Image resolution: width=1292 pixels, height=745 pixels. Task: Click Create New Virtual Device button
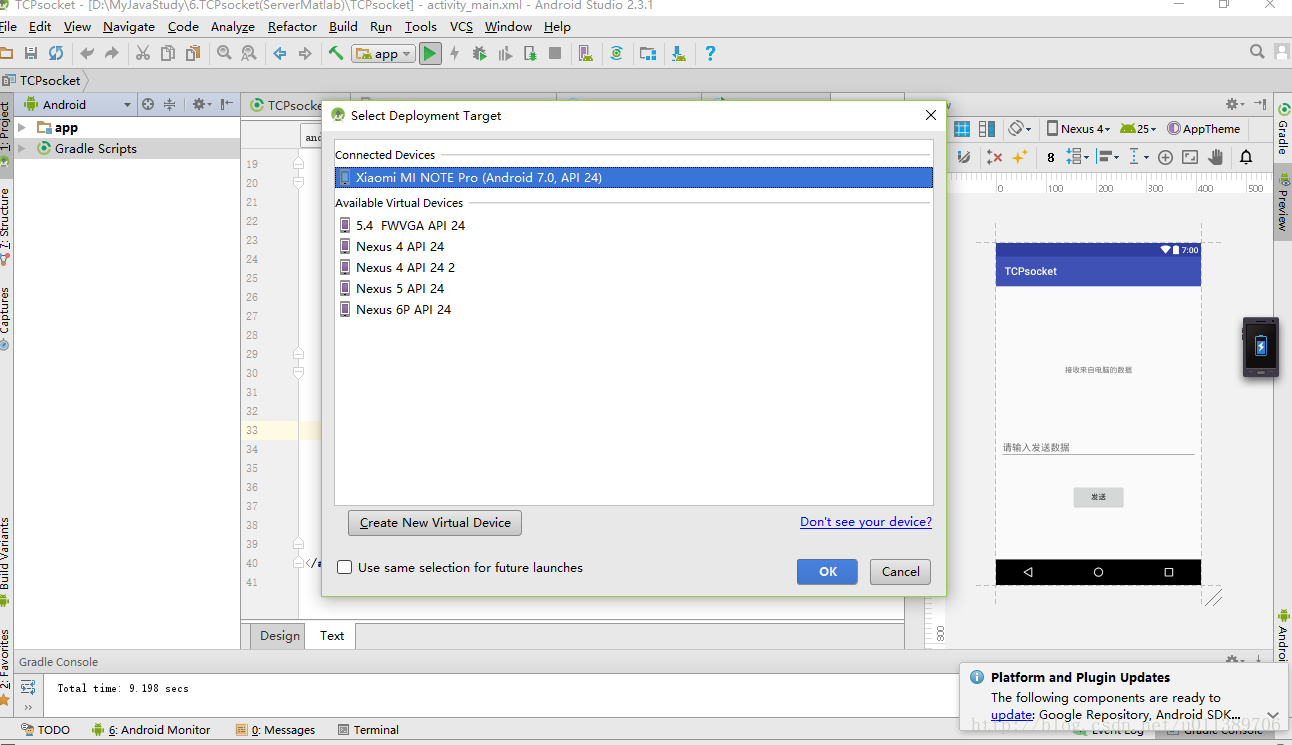click(435, 523)
